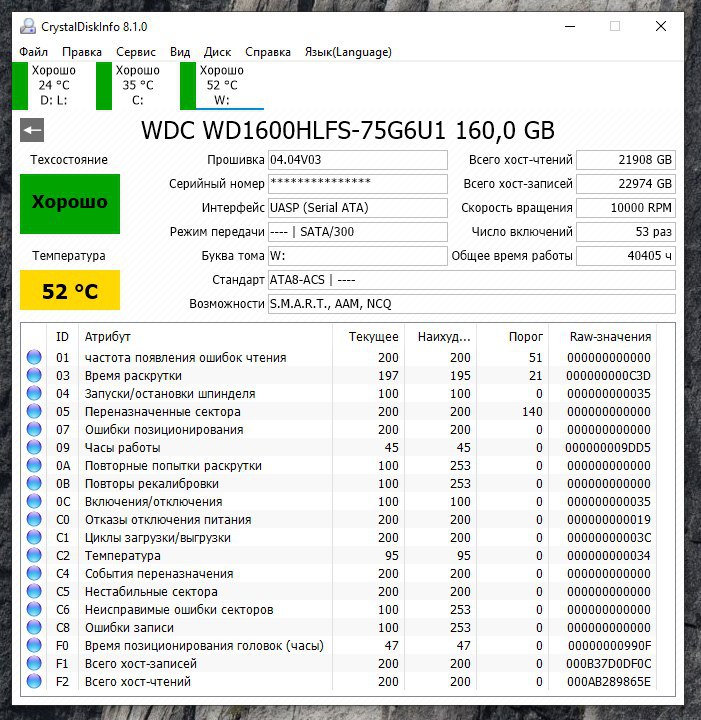Click the 22974 GB host writes value
This screenshot has width=701, height=720.
point(626,184)
